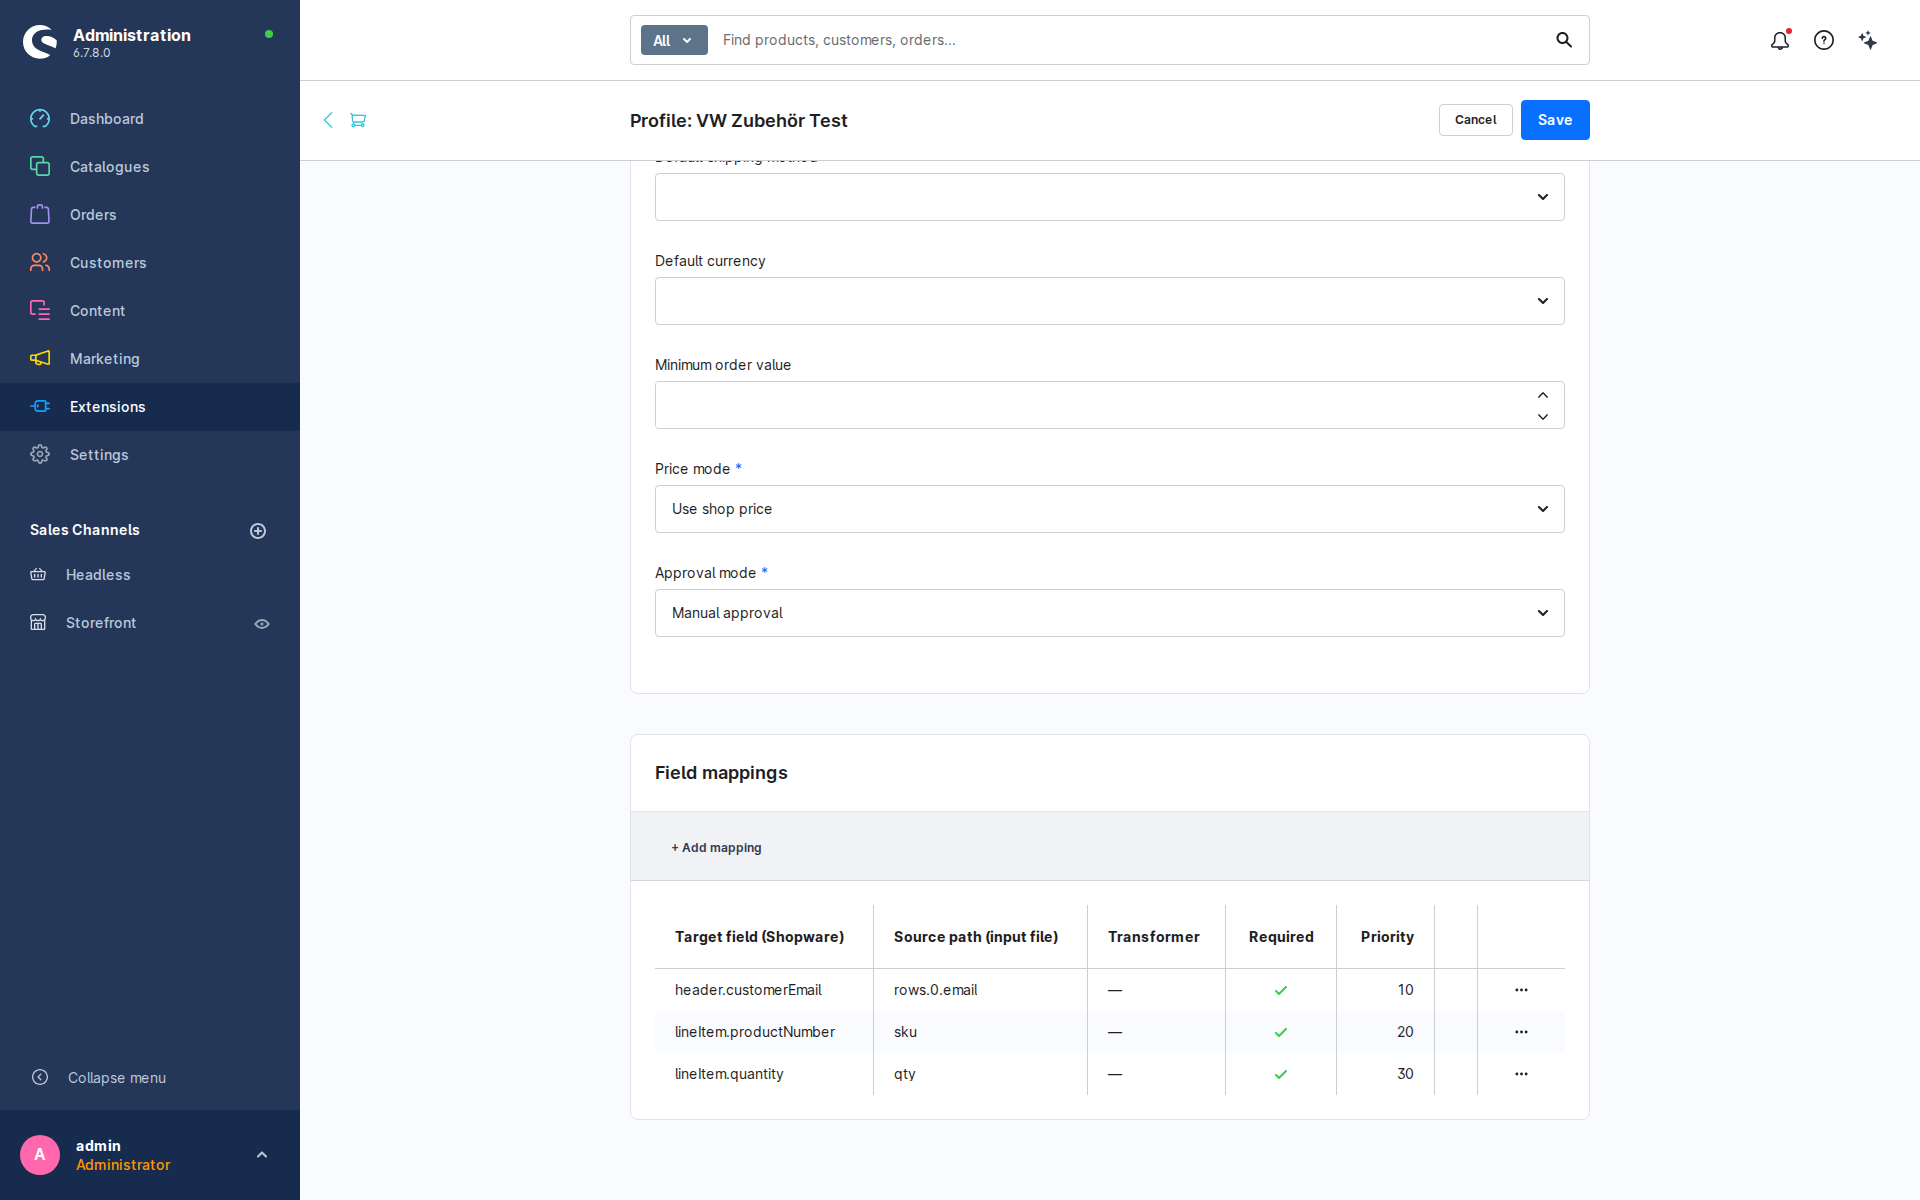
Task: Click the shopping cart module icon
Action: click(x=358, y=120)
